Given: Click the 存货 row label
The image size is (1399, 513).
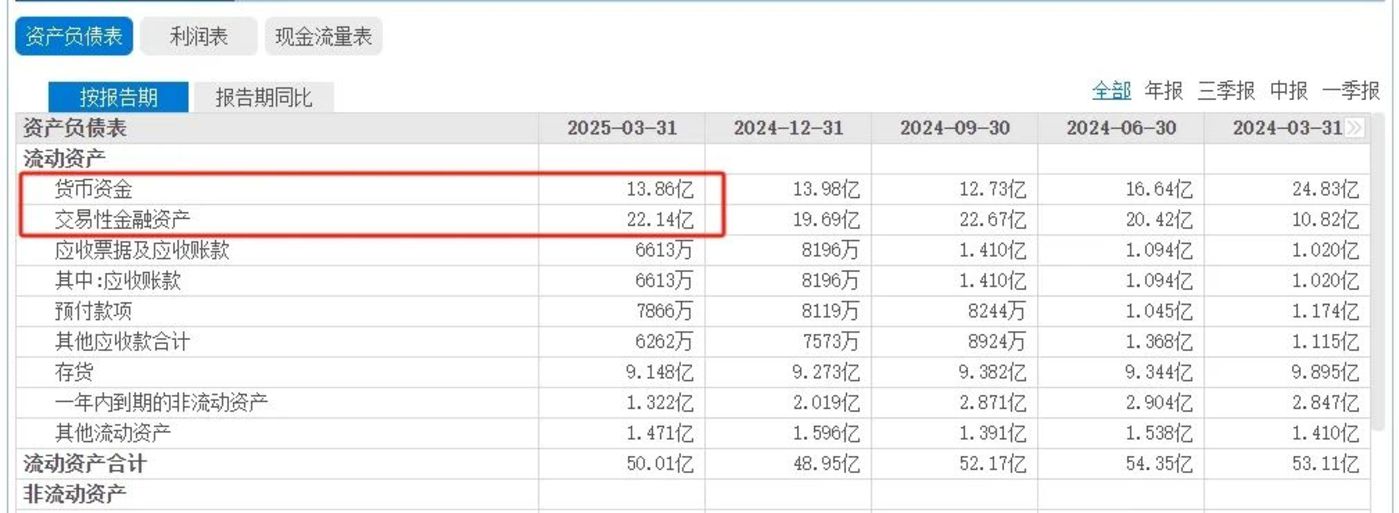Looking at the screenshot, I should 74,372.
